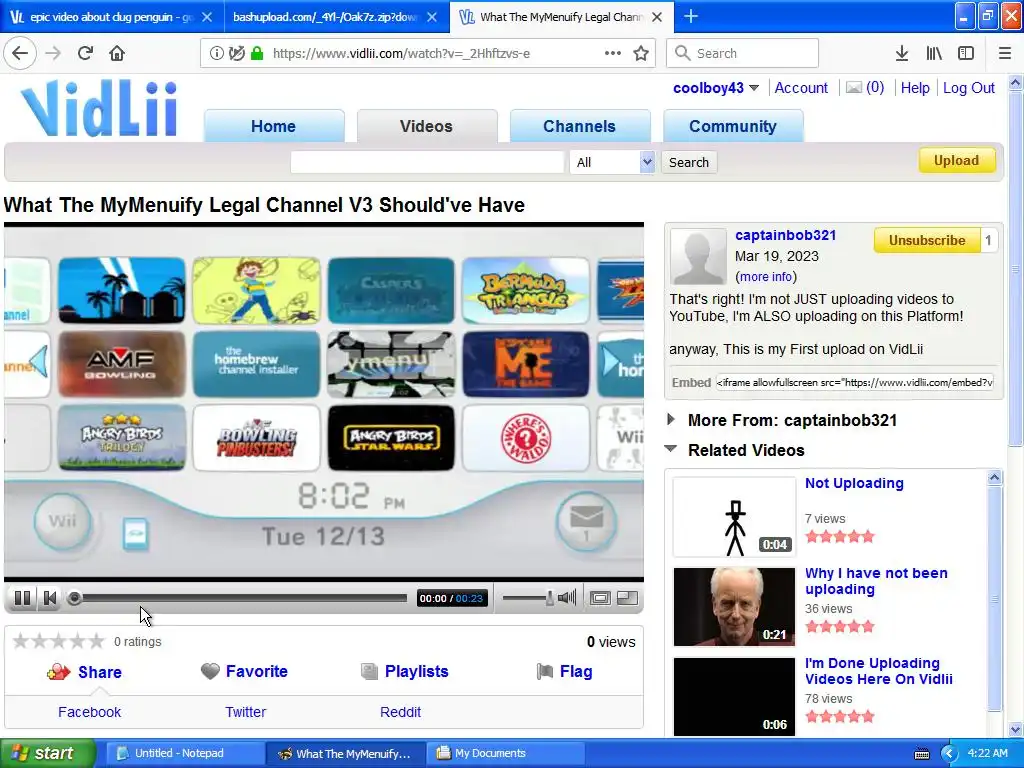This screenshot has width=1024, height=768.
Task: Click the video progress seek bar
Action: click(x=239, y=598)
